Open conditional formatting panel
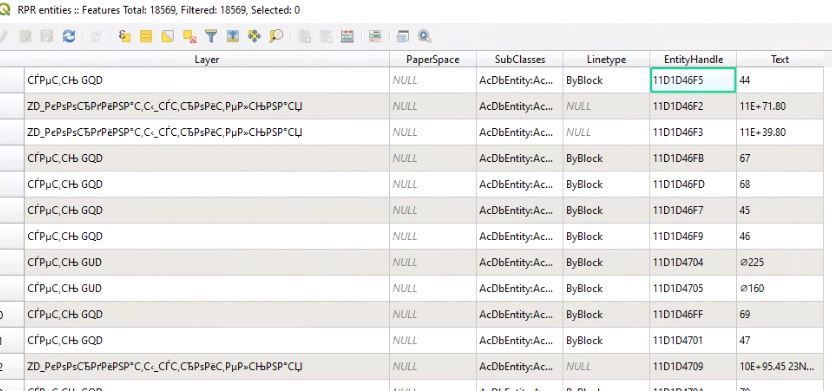The image size is (832, 391). (x=375, y=36)
